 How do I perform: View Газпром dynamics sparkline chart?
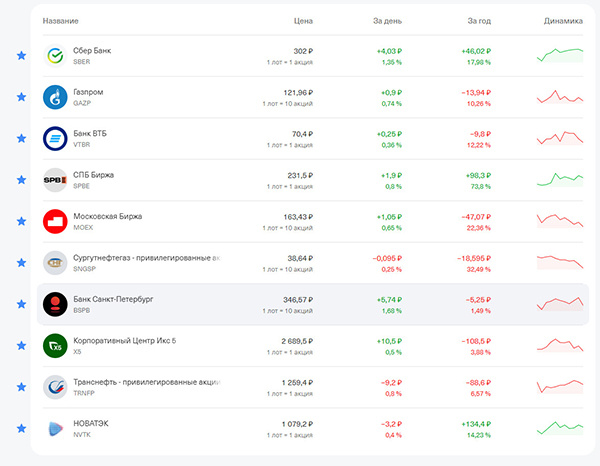[560, 97]
